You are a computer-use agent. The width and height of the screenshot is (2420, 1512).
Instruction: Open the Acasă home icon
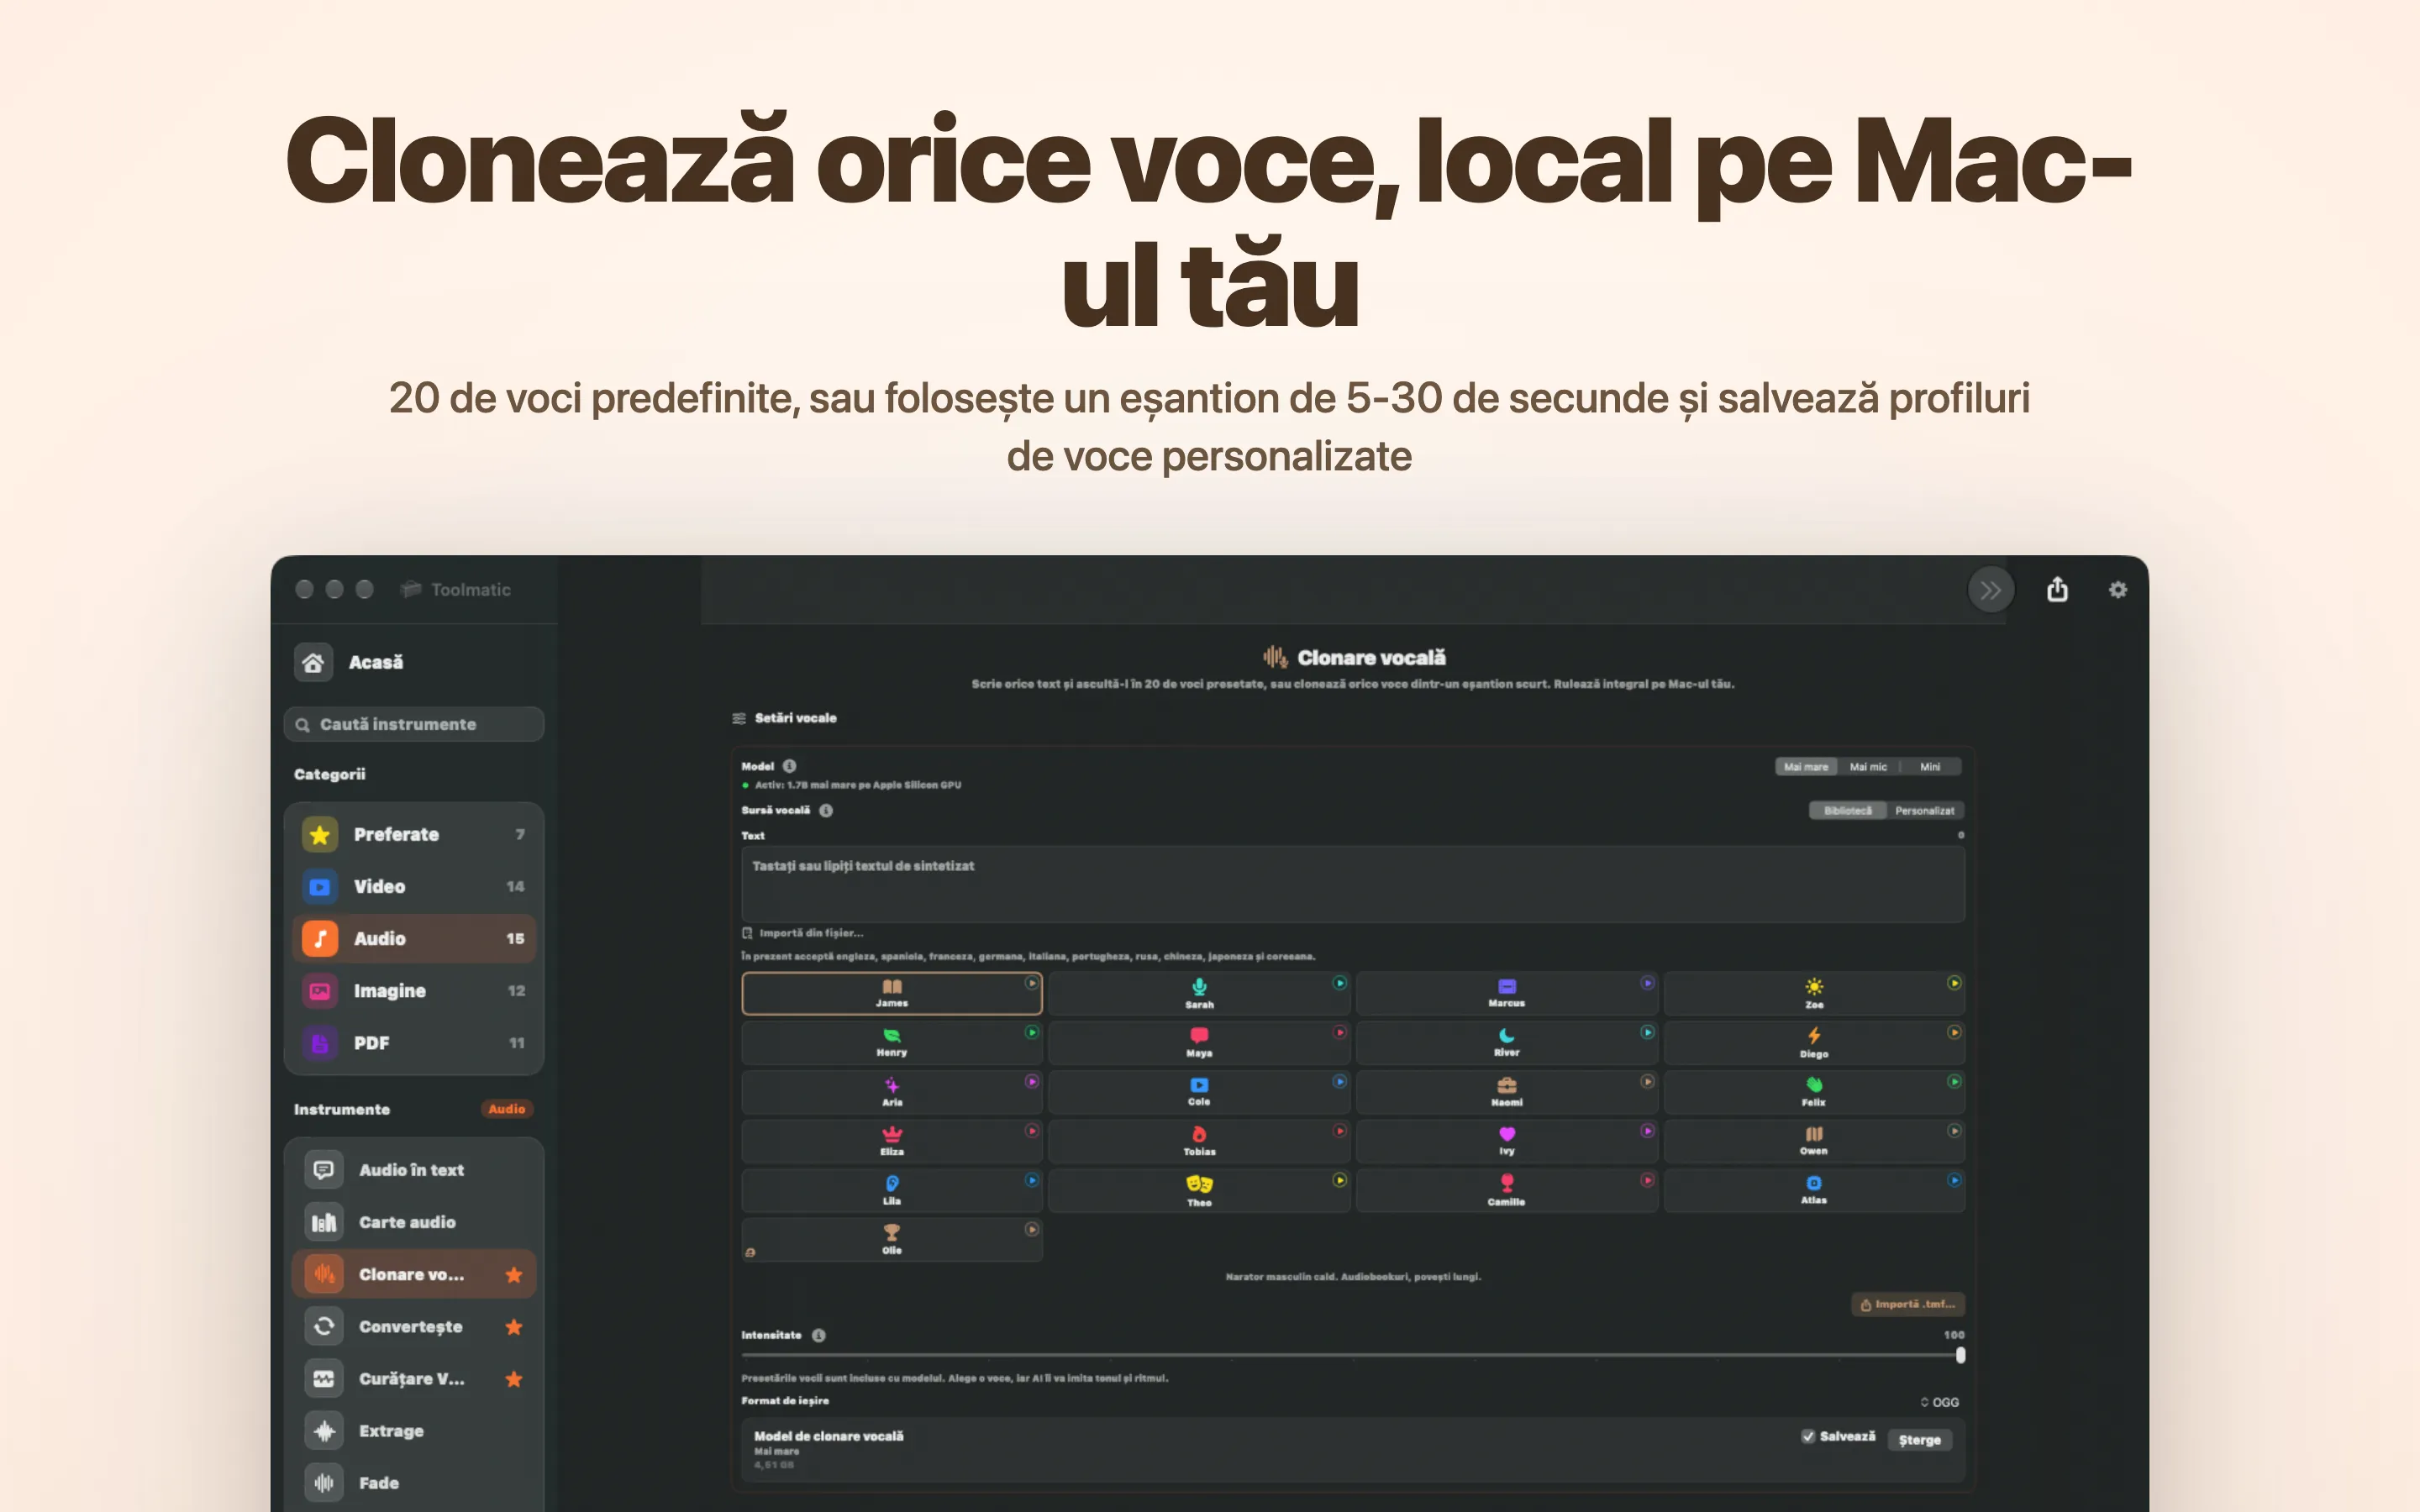(313, 662)
